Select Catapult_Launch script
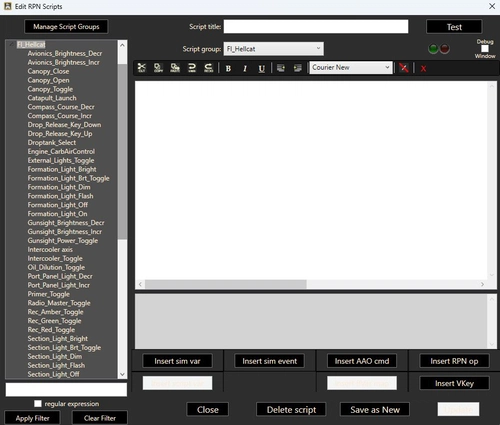 click(x=52, y=98)
